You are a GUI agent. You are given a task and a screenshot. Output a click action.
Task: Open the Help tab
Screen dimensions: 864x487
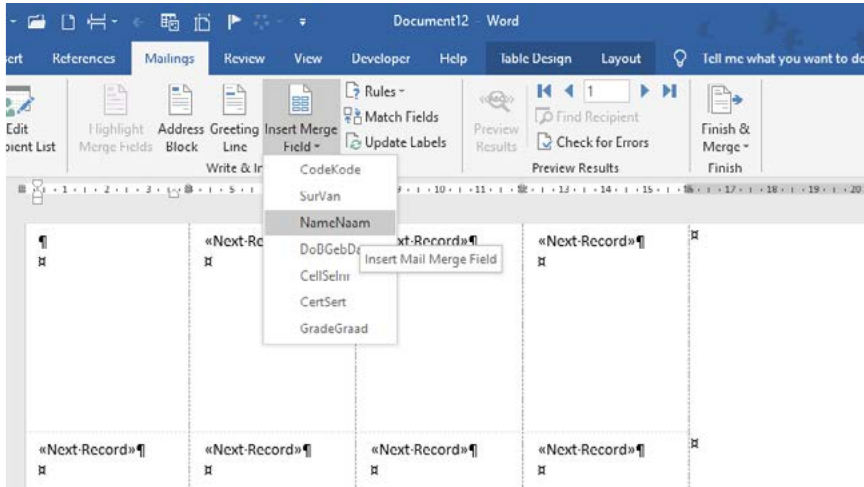(453, 58)
